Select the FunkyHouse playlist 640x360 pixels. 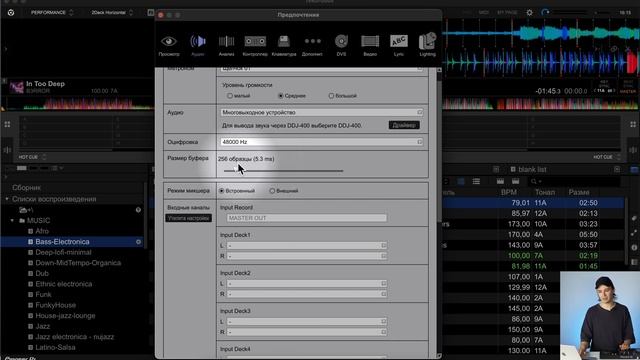point(56,305)
